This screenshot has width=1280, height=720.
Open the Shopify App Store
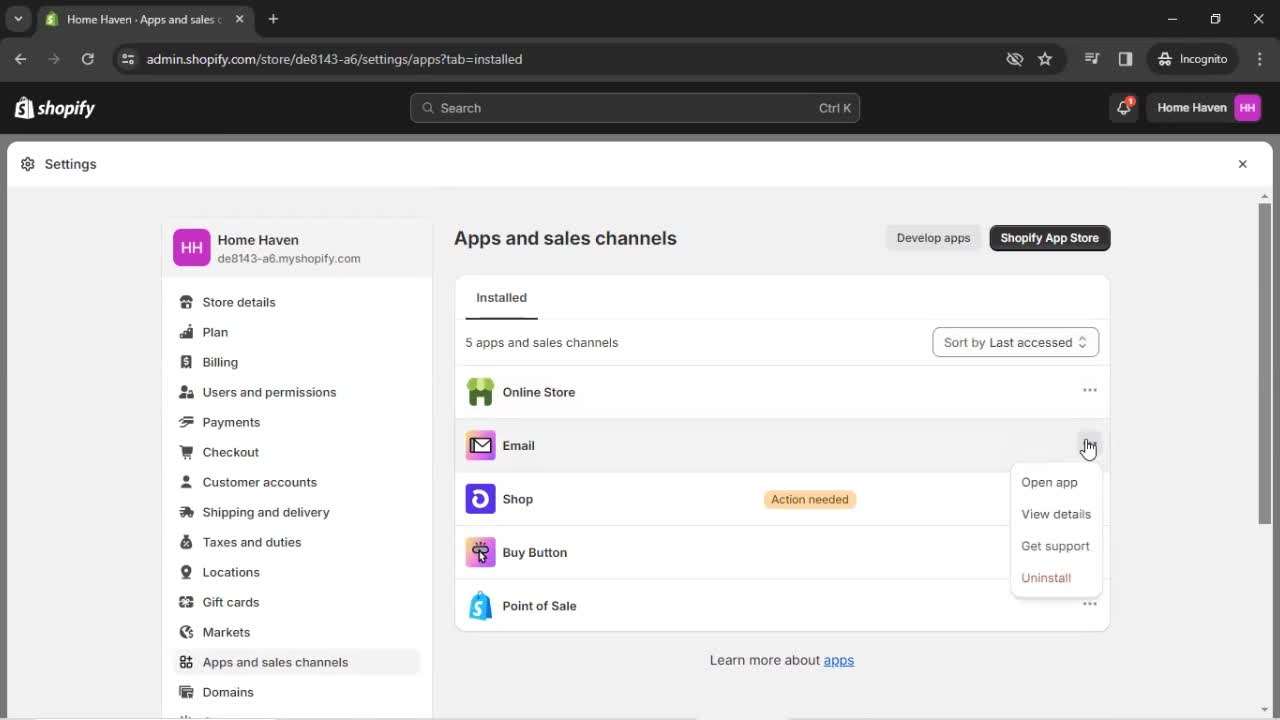pyautogui.click(x=1049, y=238)
